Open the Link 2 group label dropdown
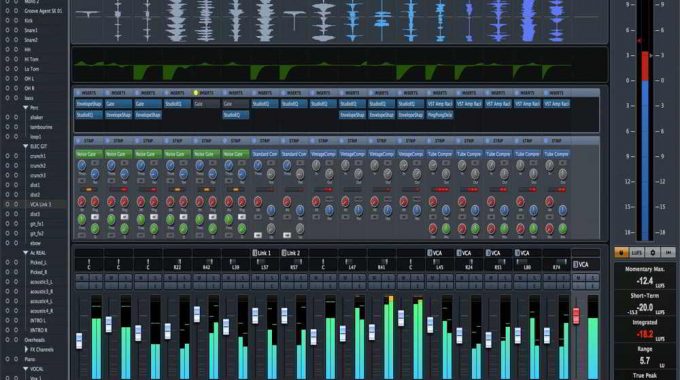The width and height of the screenshot is (680, 380). (x=294, y=253)
